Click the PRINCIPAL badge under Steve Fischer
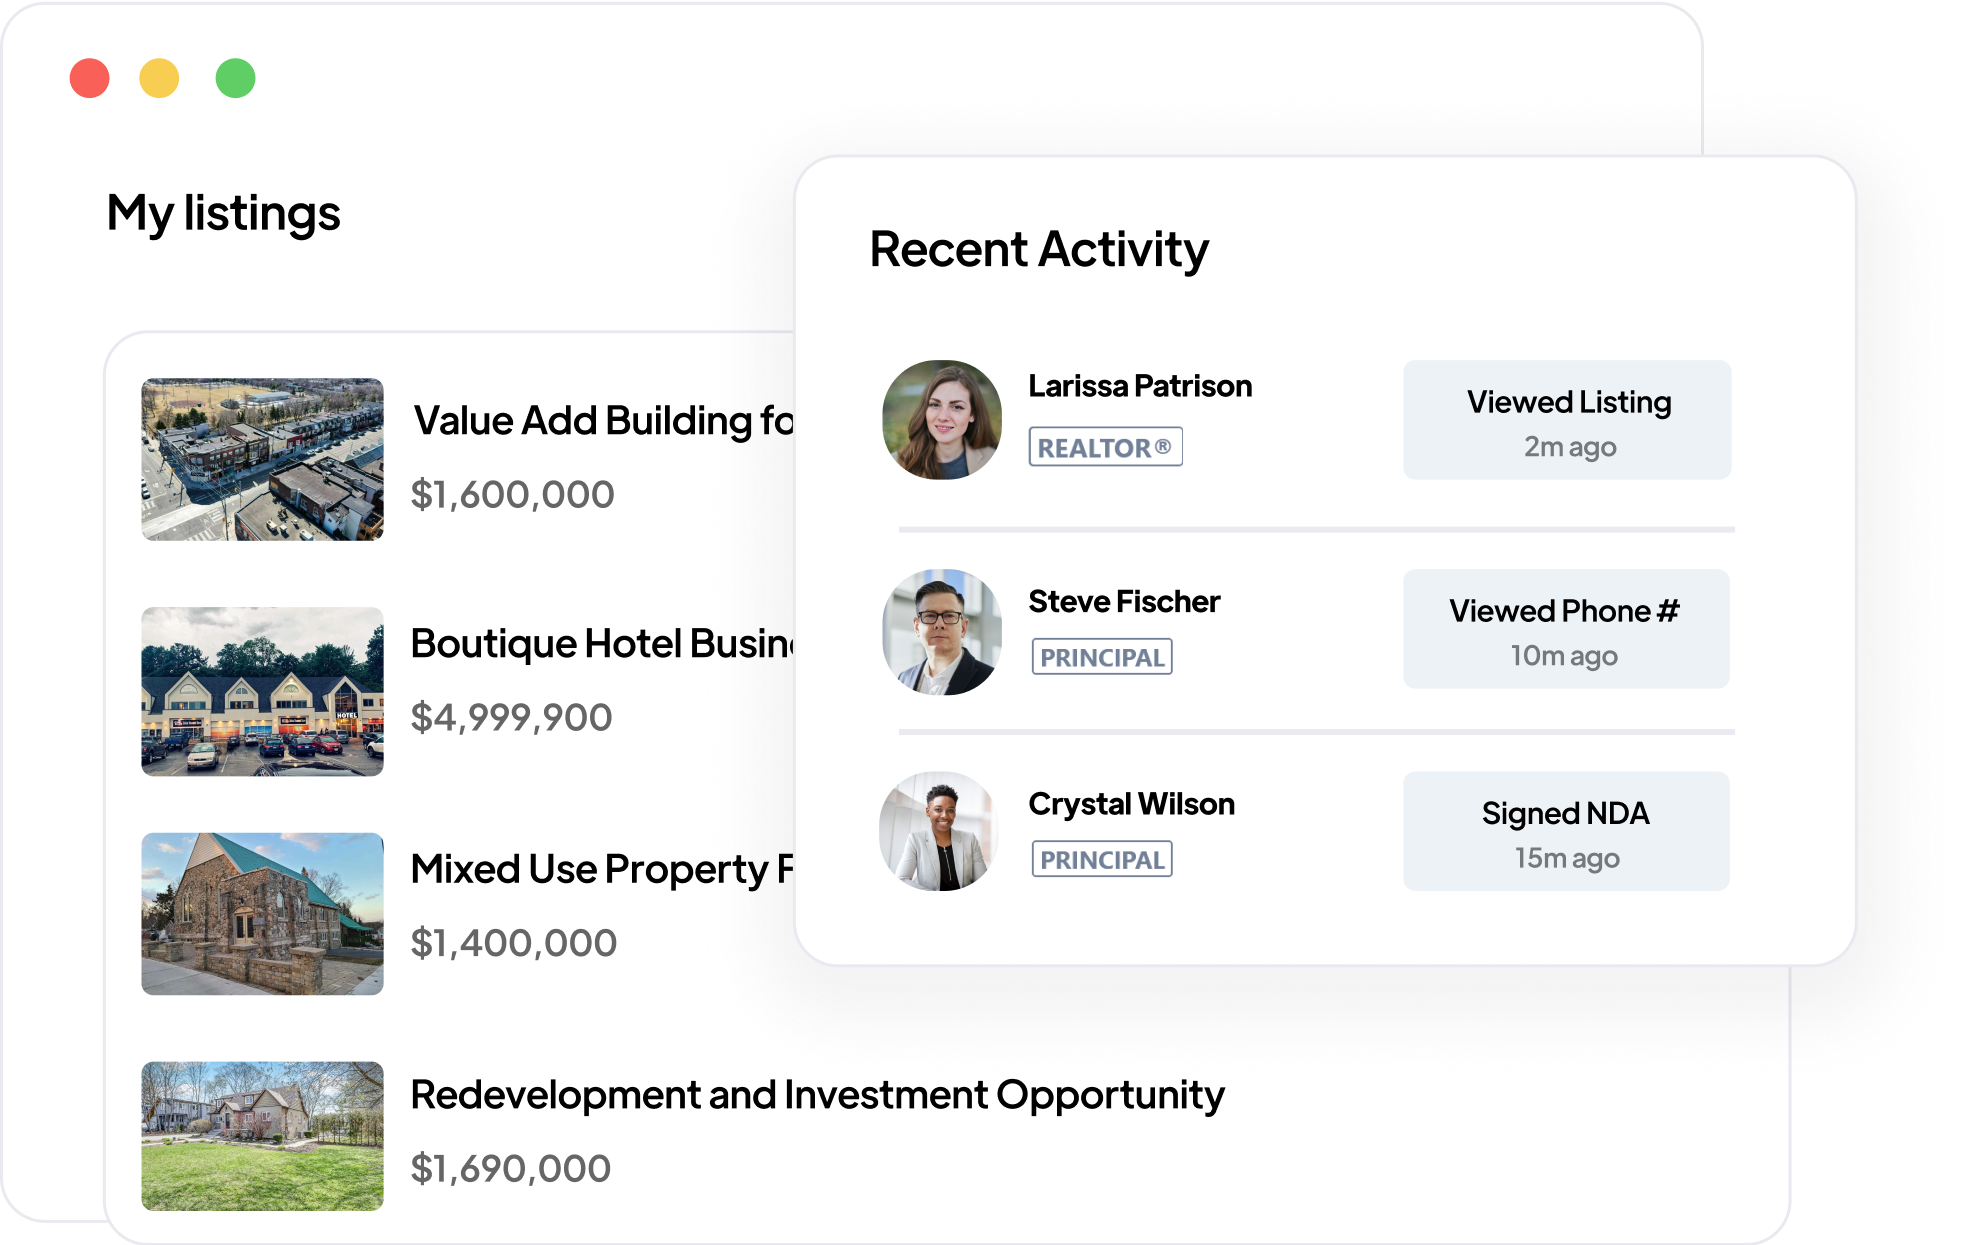Screen dimensions: 1966x1245 1102,657
